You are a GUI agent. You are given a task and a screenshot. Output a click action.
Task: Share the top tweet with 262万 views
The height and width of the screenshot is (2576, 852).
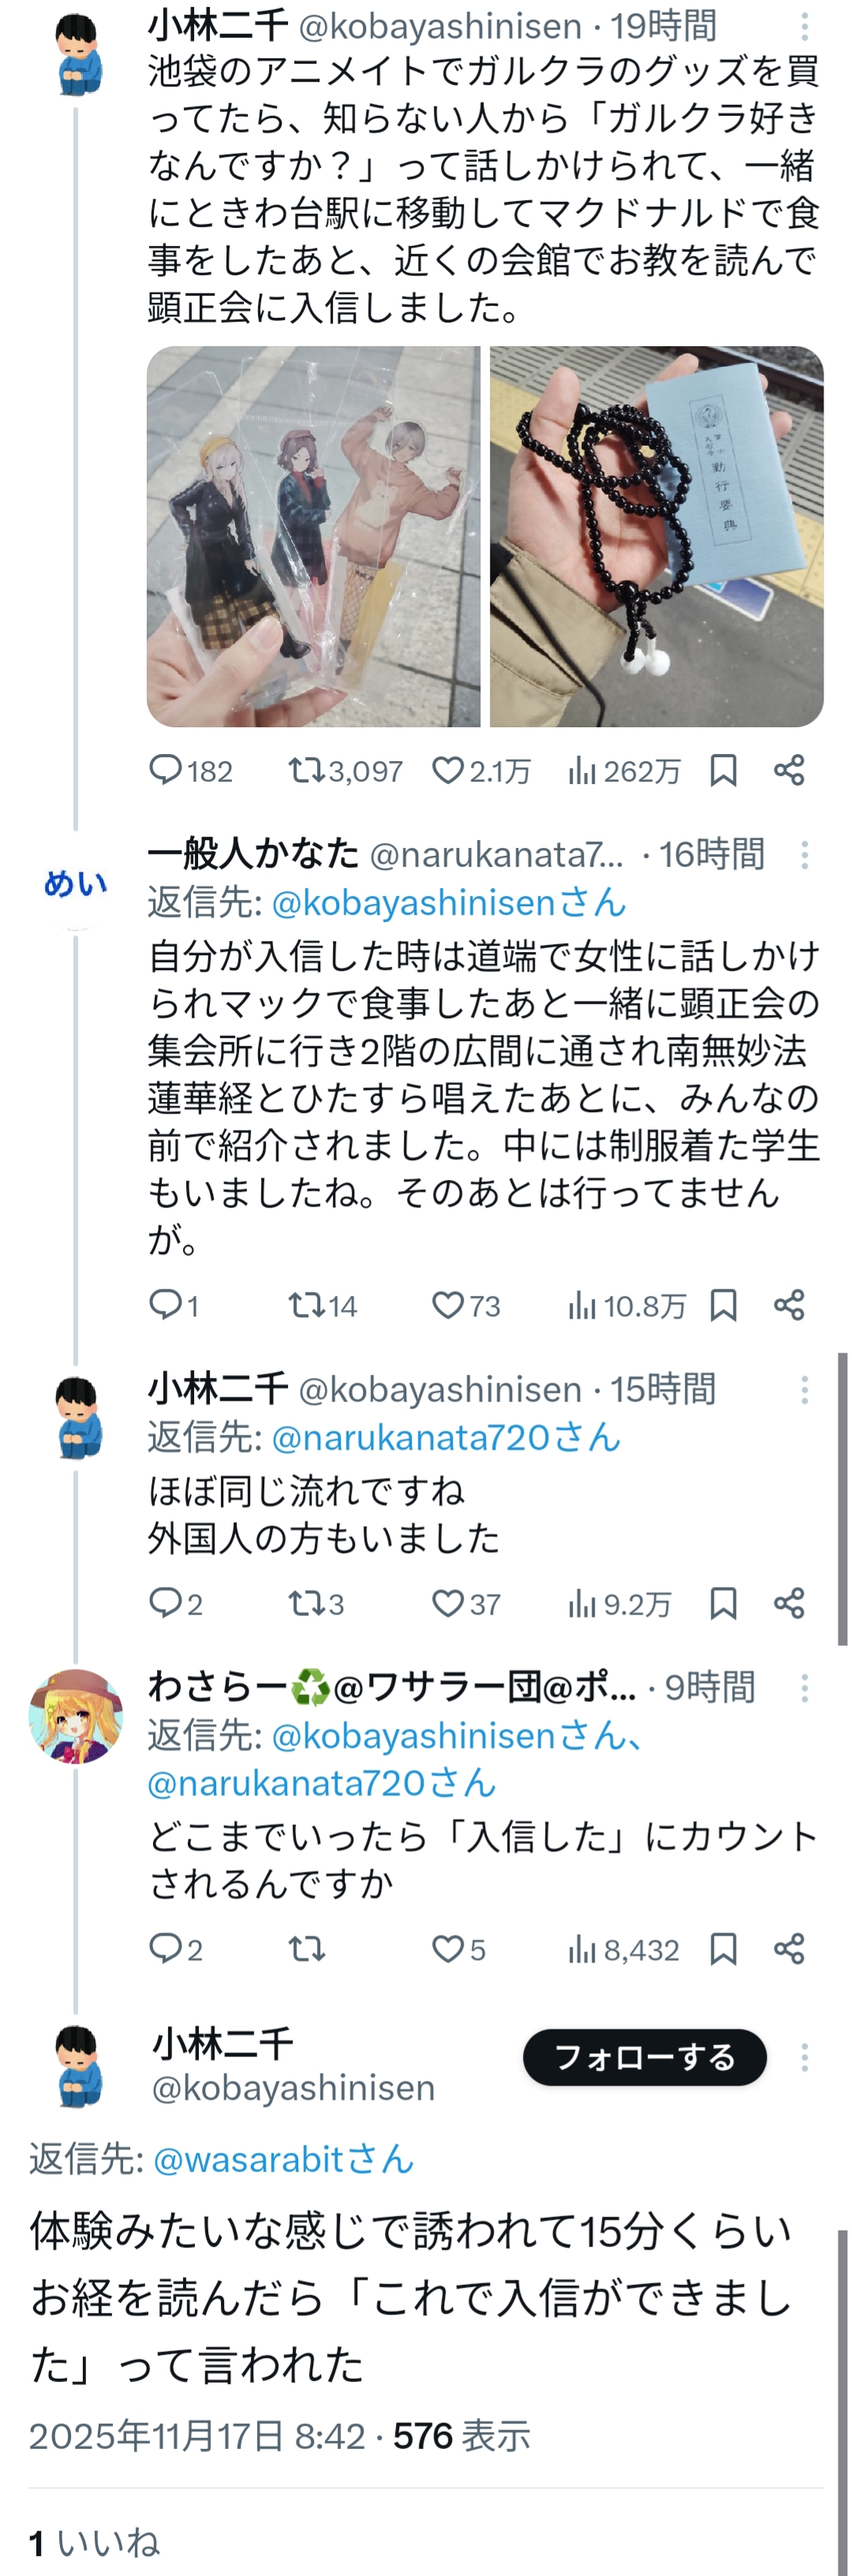point(789,770)
